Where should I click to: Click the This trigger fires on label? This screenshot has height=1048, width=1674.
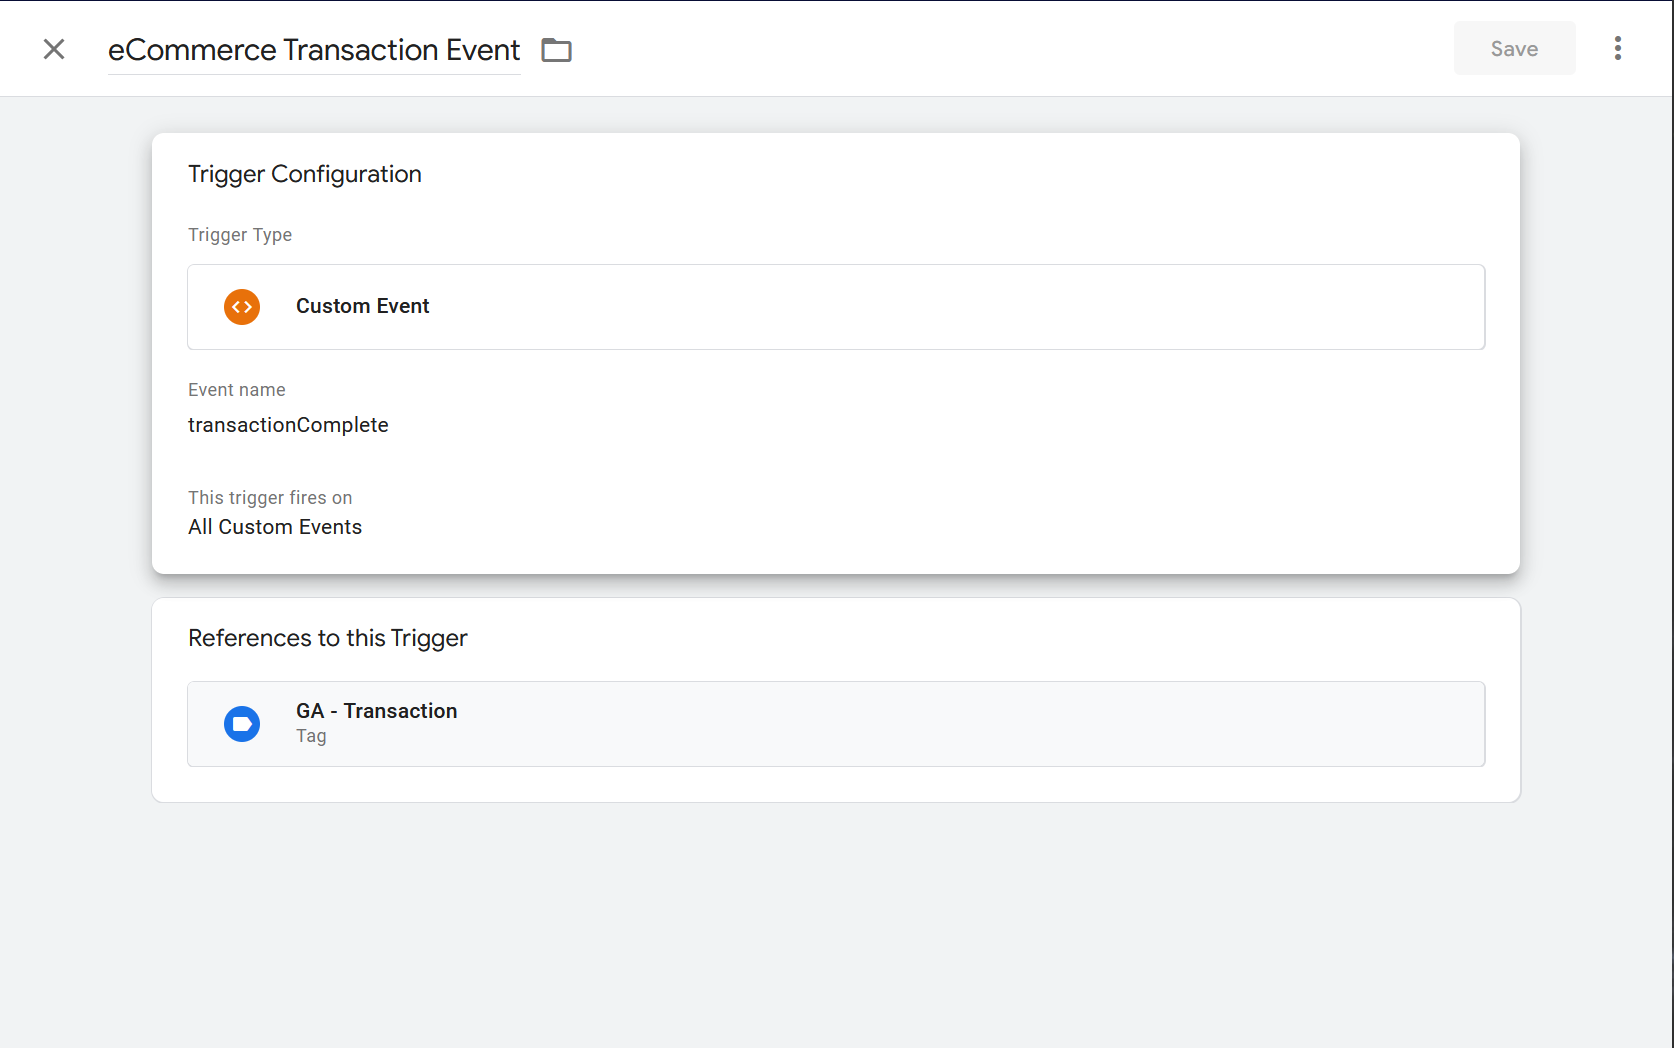(x=270, y=498)
